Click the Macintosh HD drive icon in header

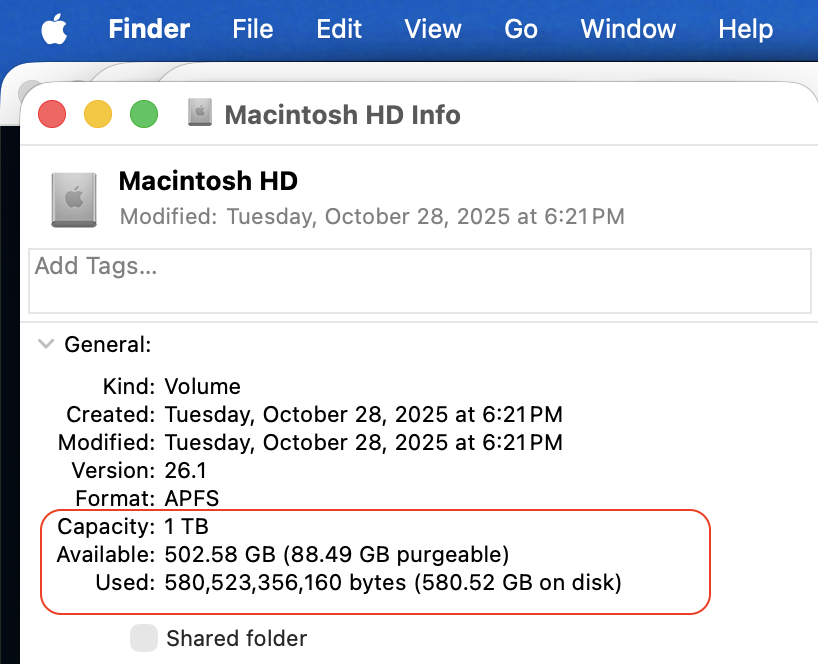tap(74, 198)
